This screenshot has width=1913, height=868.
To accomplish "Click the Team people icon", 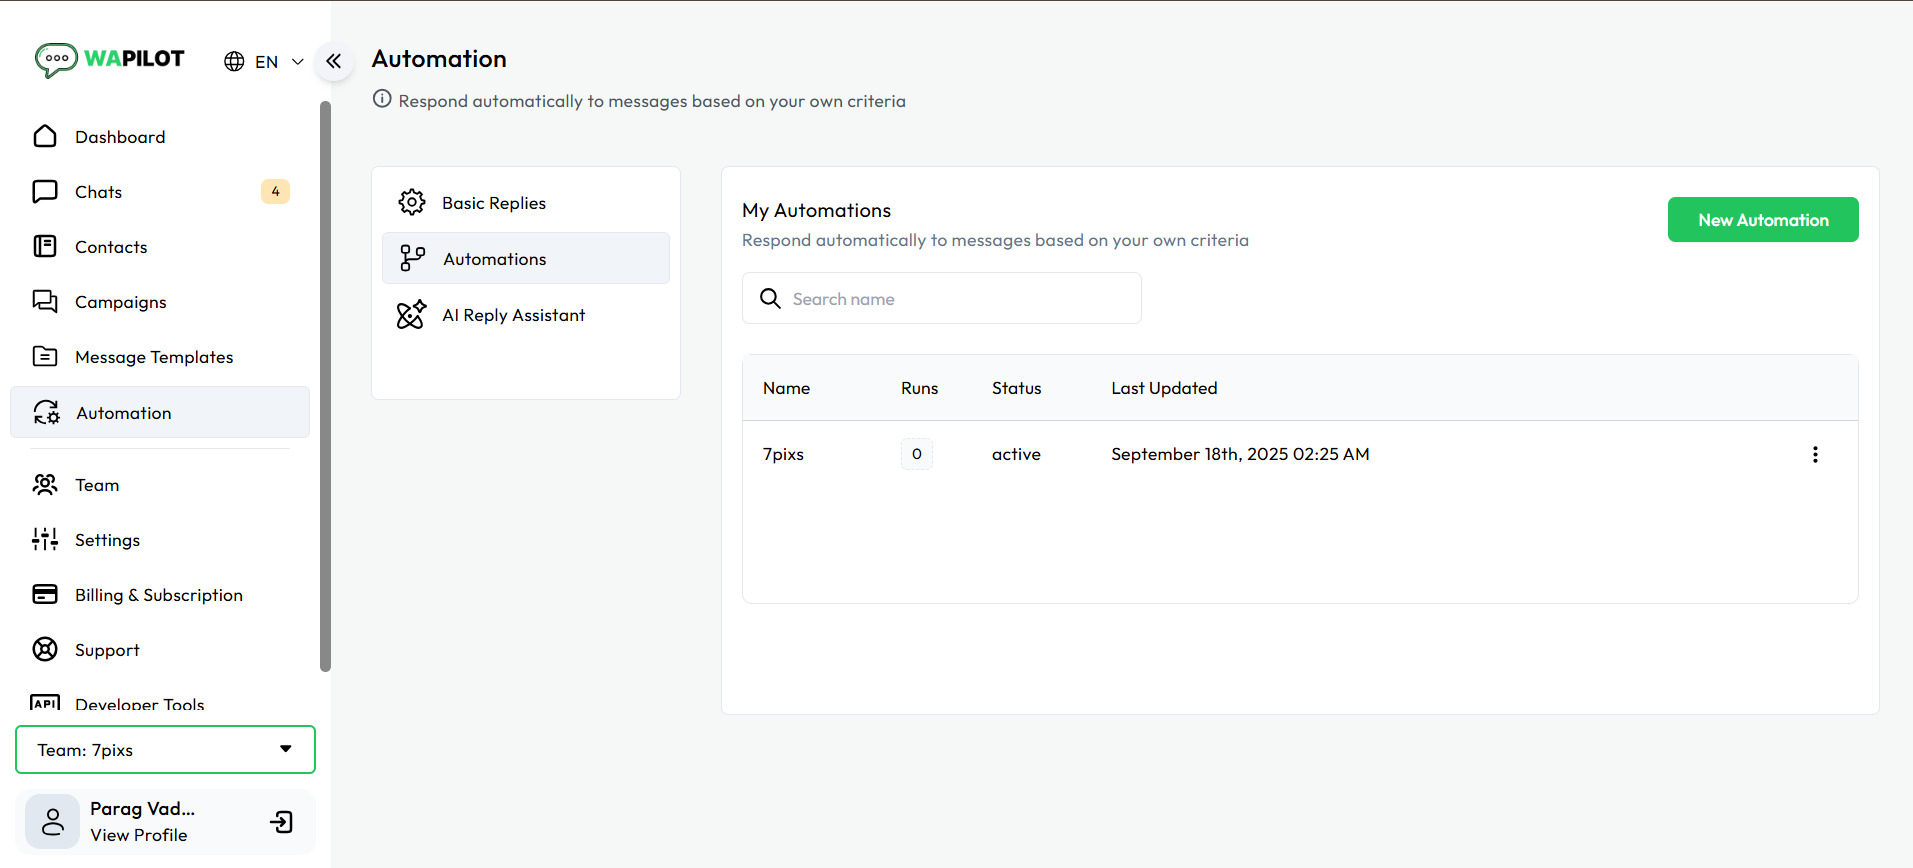I will [45, 484].
